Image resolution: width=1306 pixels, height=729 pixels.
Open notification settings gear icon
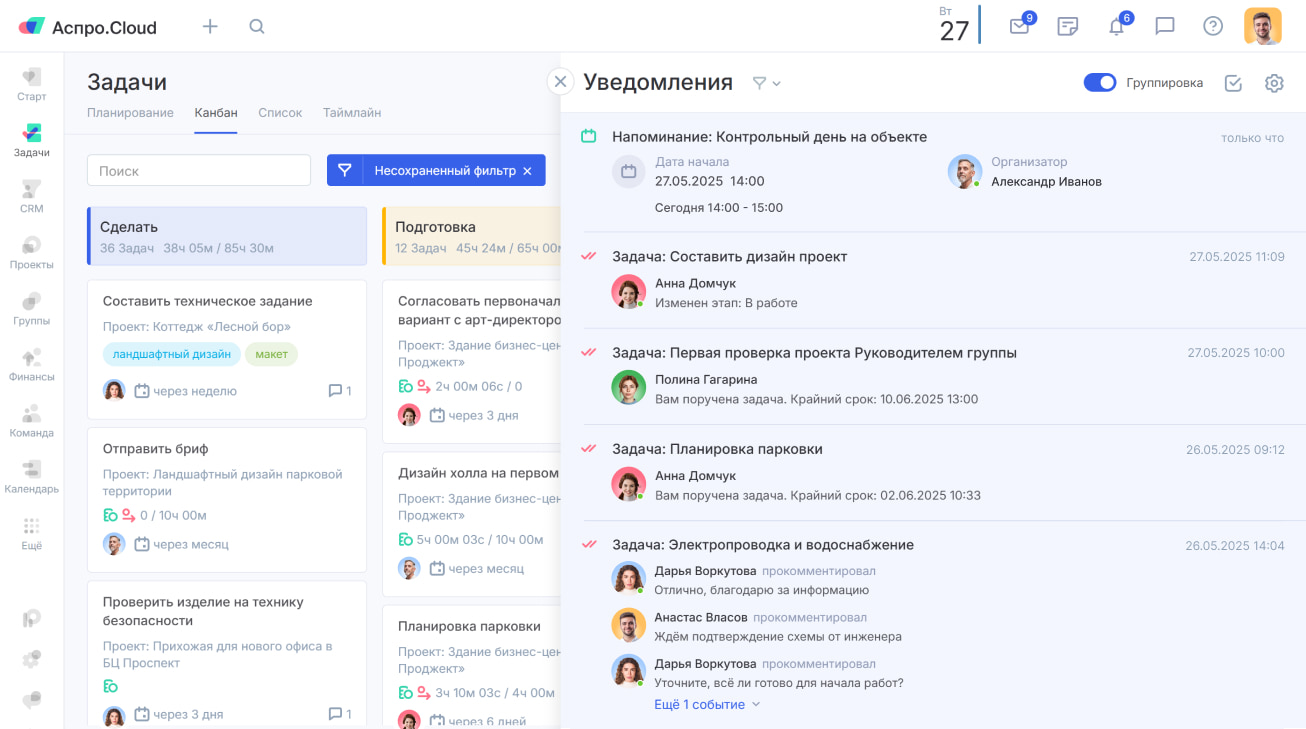tap(1274, 83)
